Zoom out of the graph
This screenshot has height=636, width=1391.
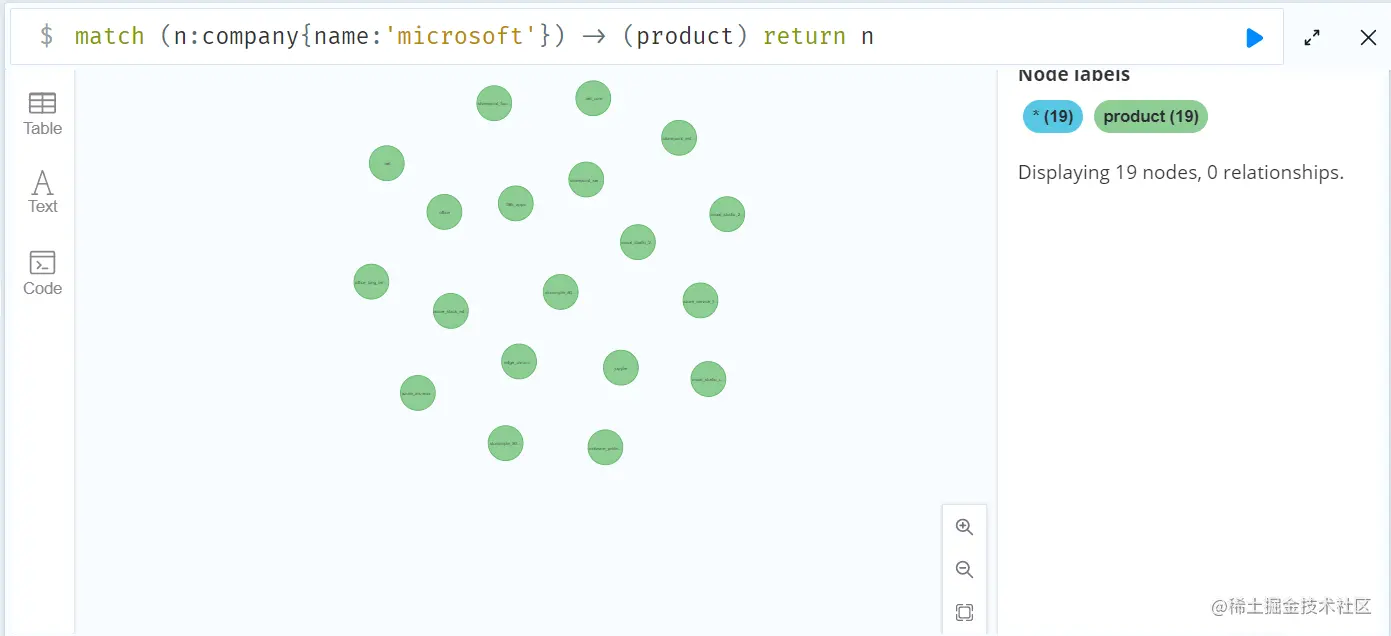click(x=964, y=570)
